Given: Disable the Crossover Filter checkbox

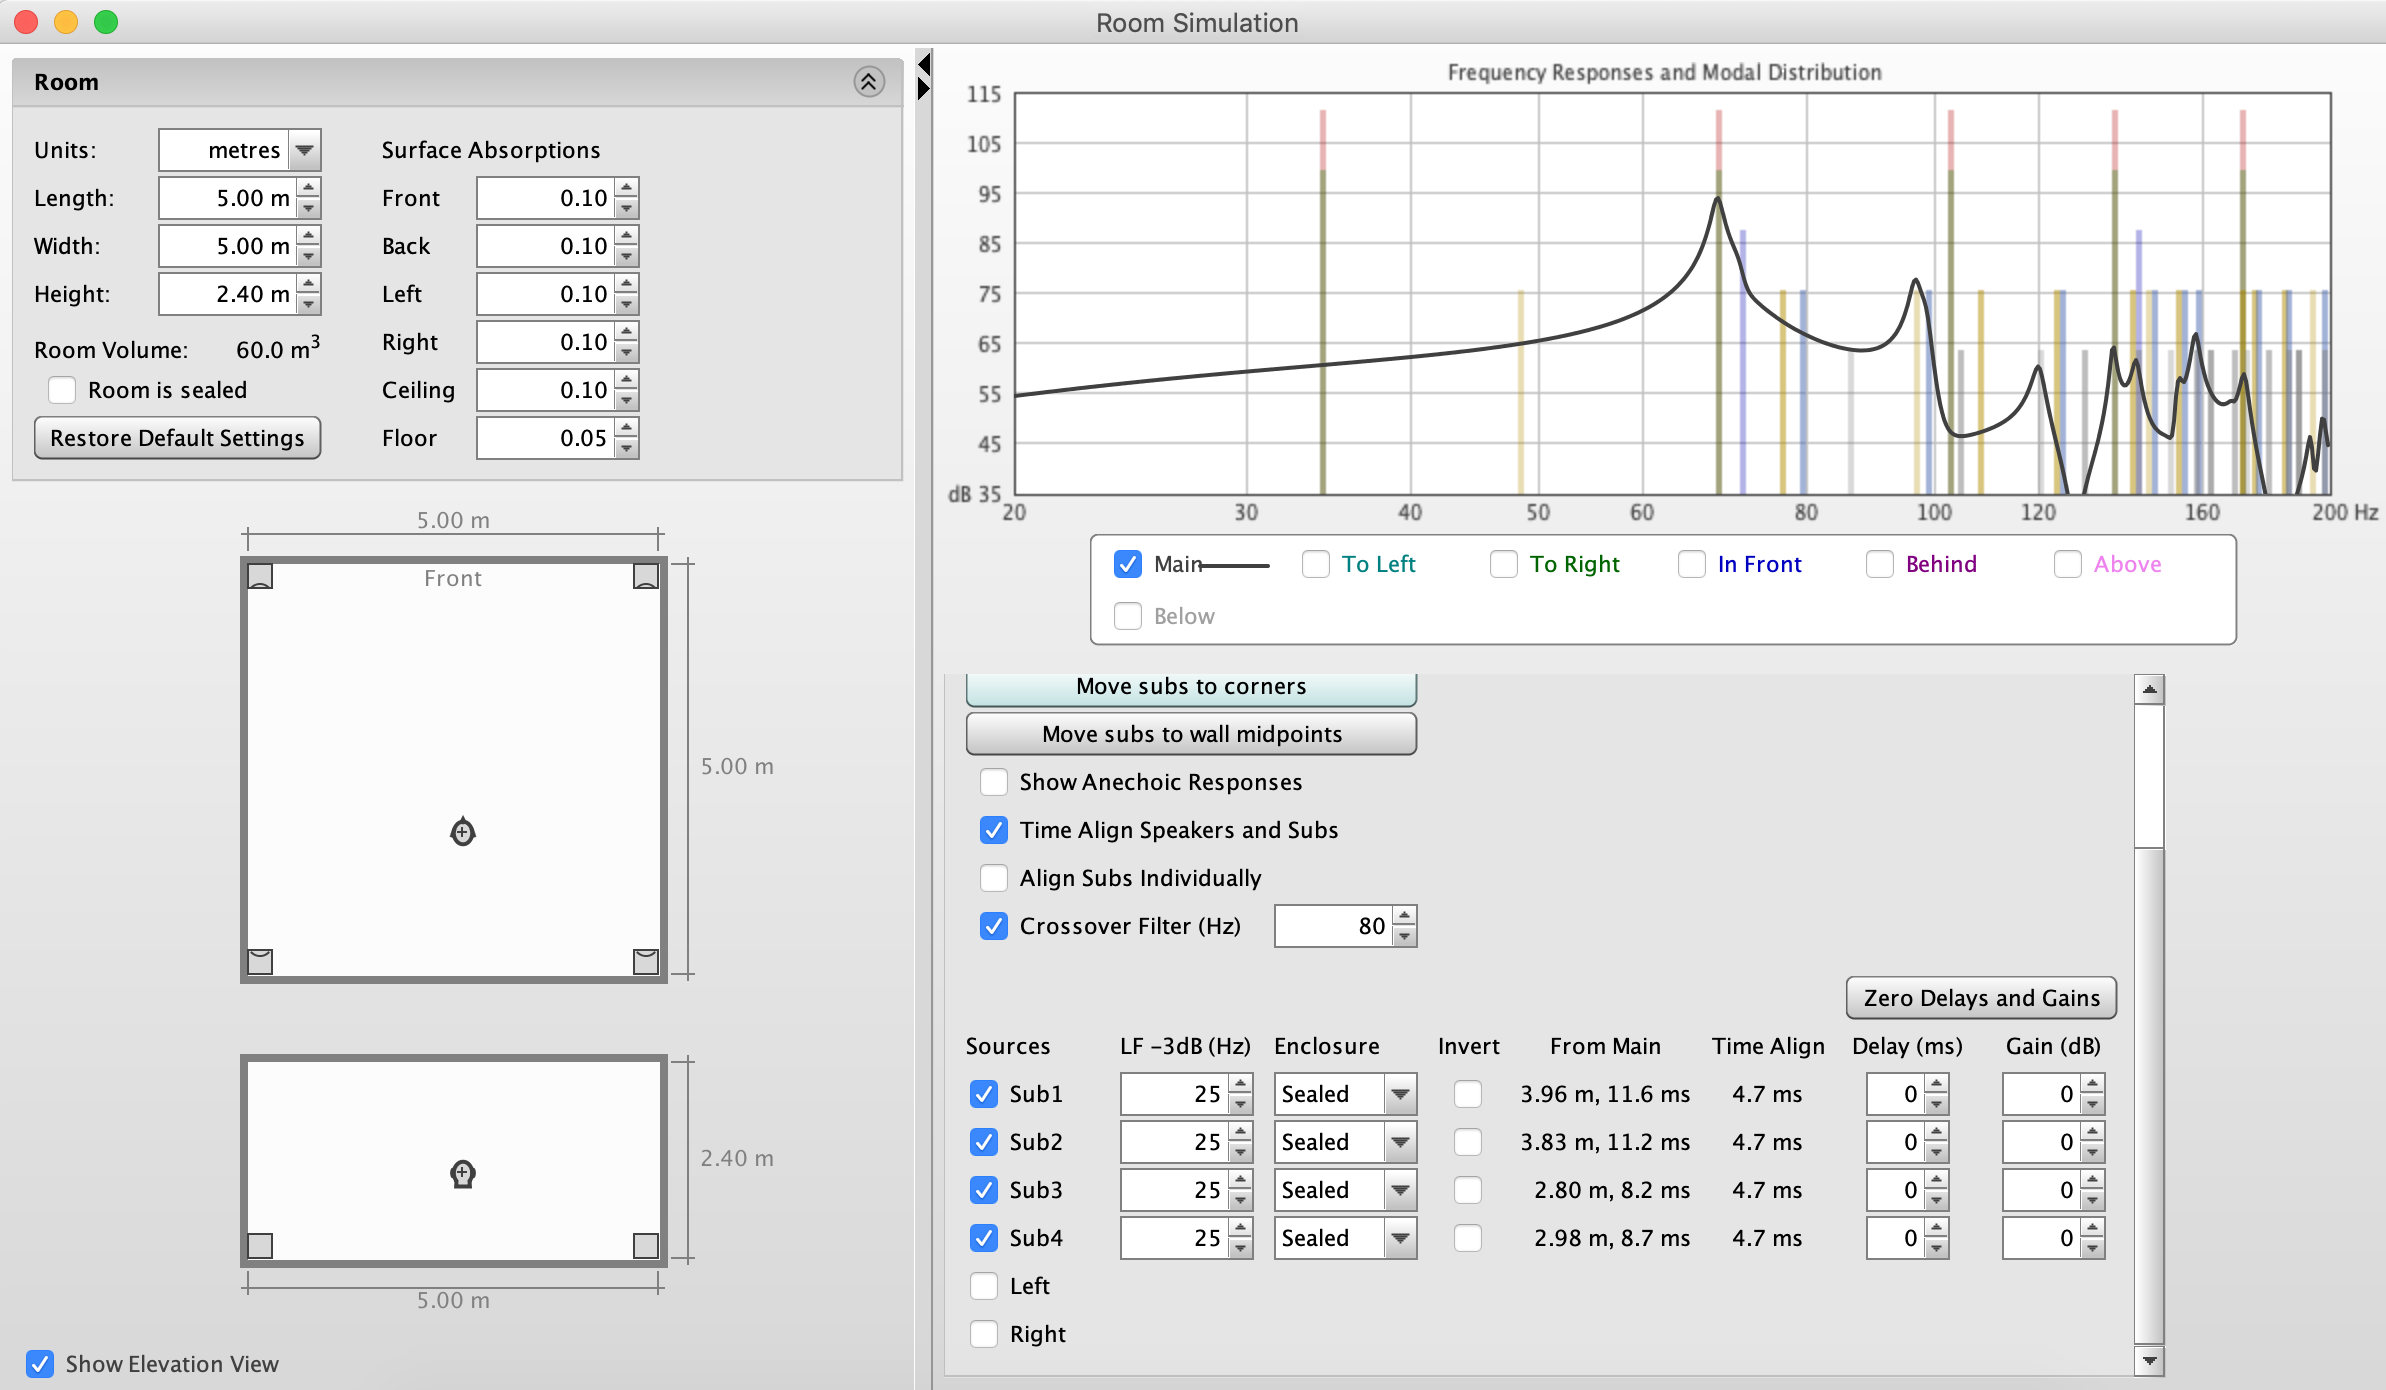Looking at the screenshot, I should (x=994, y=926).
